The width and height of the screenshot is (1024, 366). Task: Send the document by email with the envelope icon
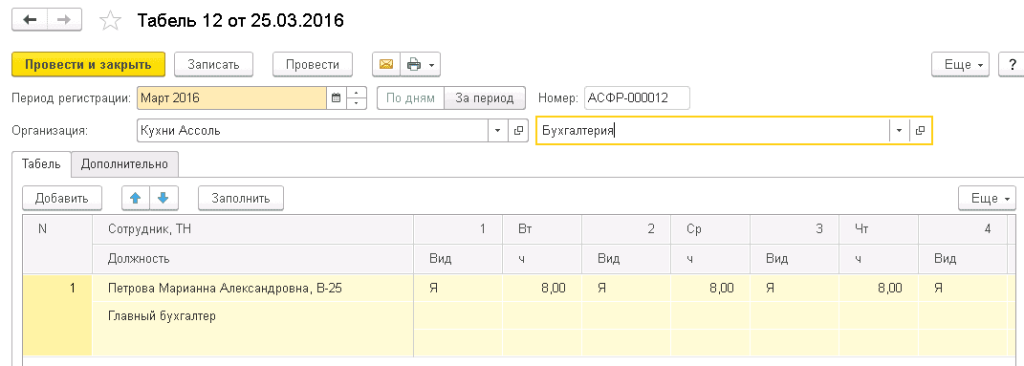click(x=387, y=65)
